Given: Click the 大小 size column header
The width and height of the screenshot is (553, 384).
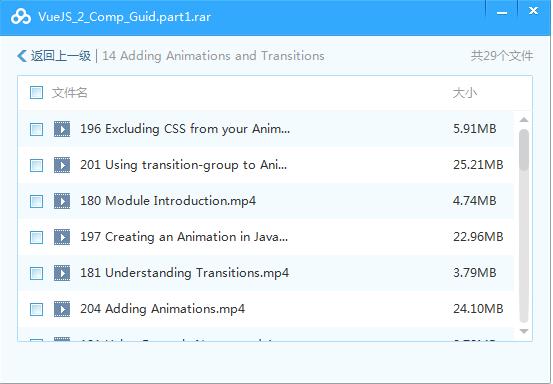Looking at the screenshot, I should pos(464,93).
